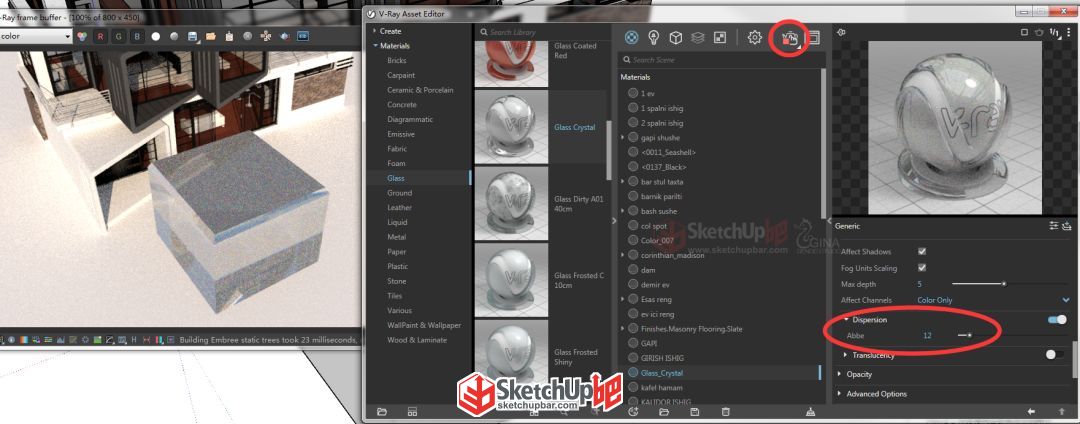Click the Abbe value field showing 12
The height and width of the screenshot is (424, 1080).
coord(928,335)
